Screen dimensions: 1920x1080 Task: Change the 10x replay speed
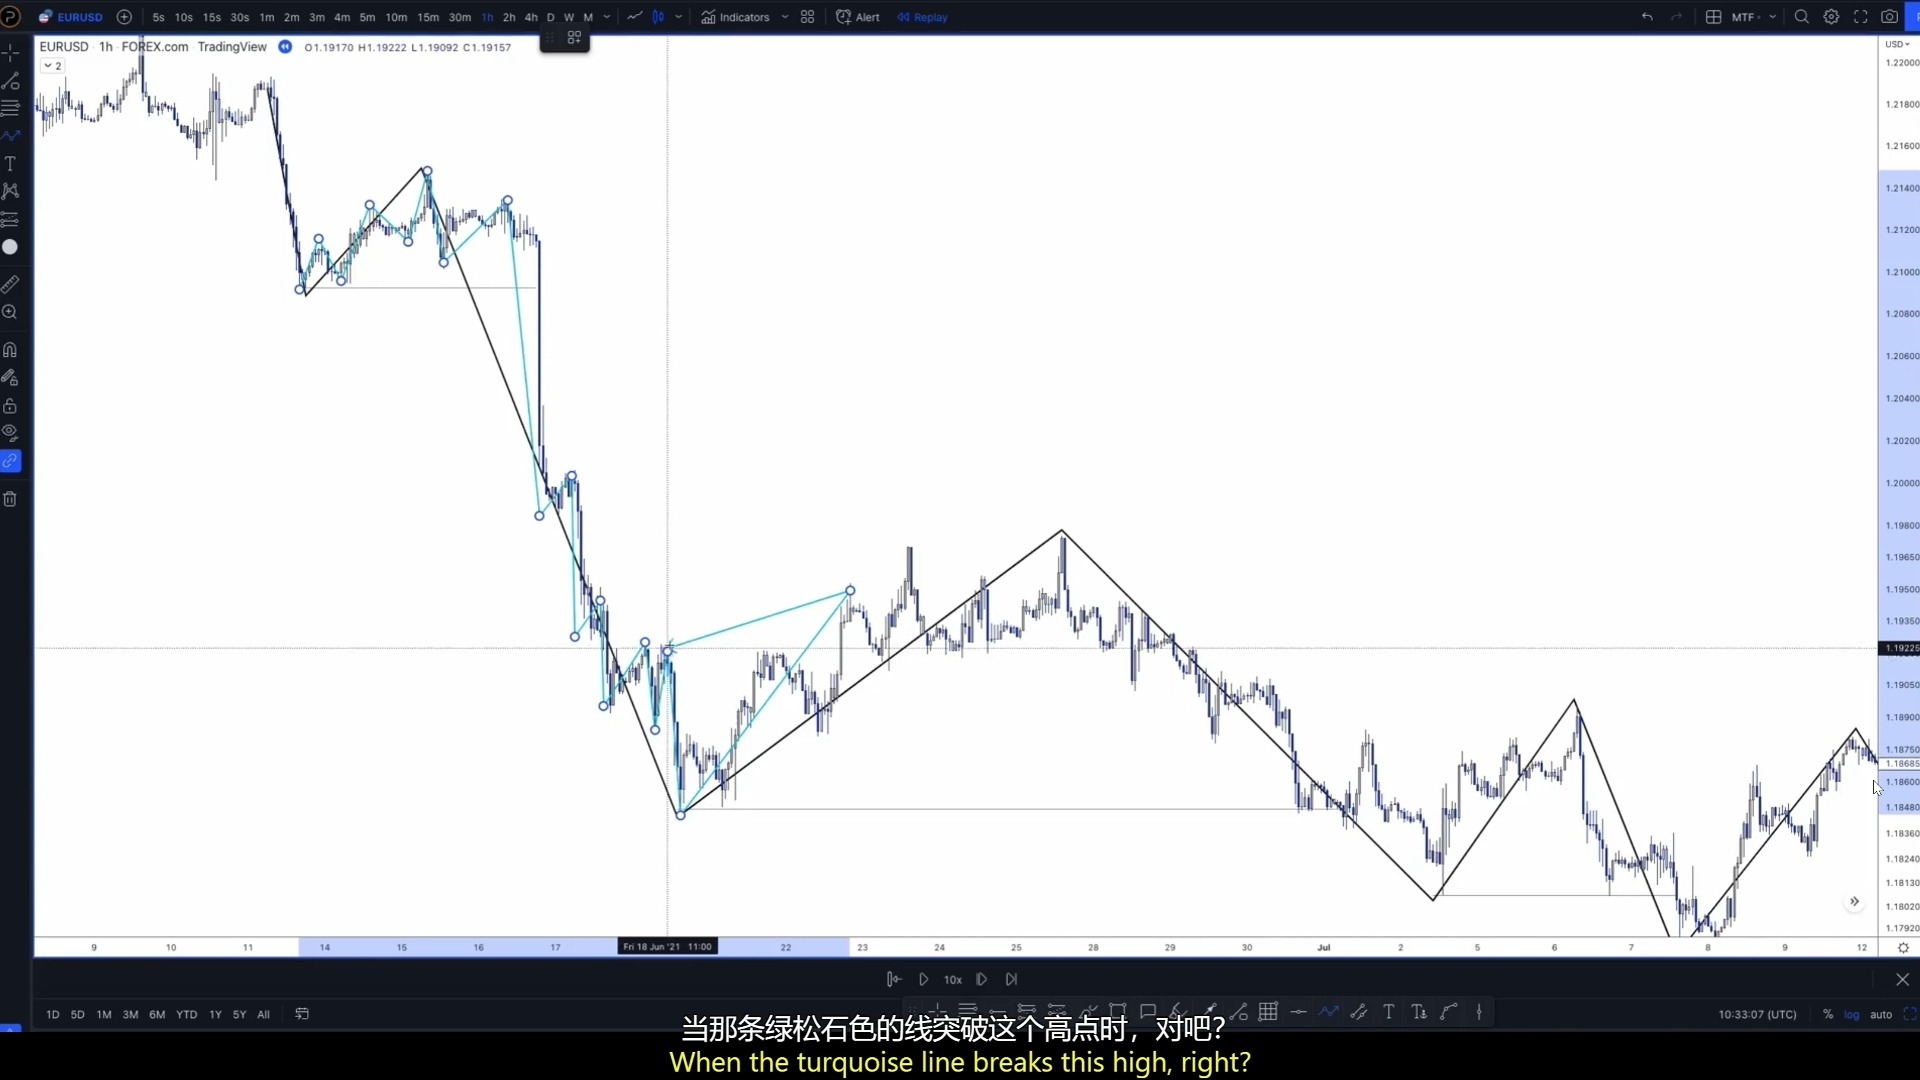point(952,980)
